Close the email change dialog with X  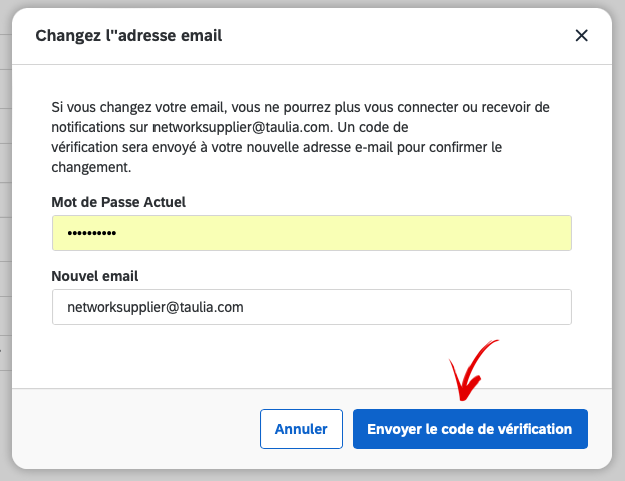(582, 35)
